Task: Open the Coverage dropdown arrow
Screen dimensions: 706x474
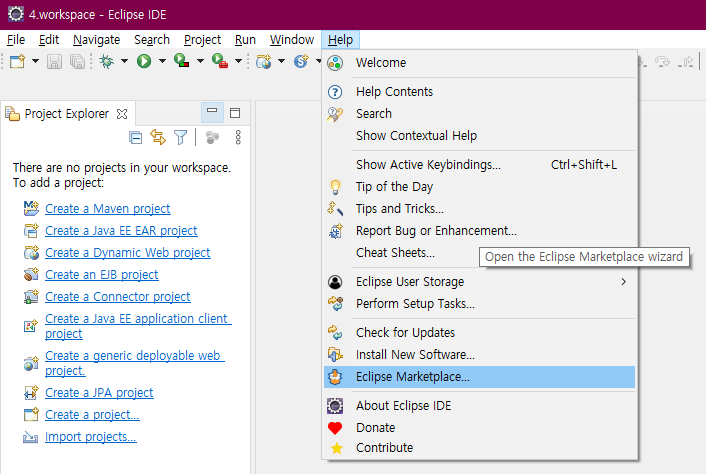Action: [x=200, y=61]
